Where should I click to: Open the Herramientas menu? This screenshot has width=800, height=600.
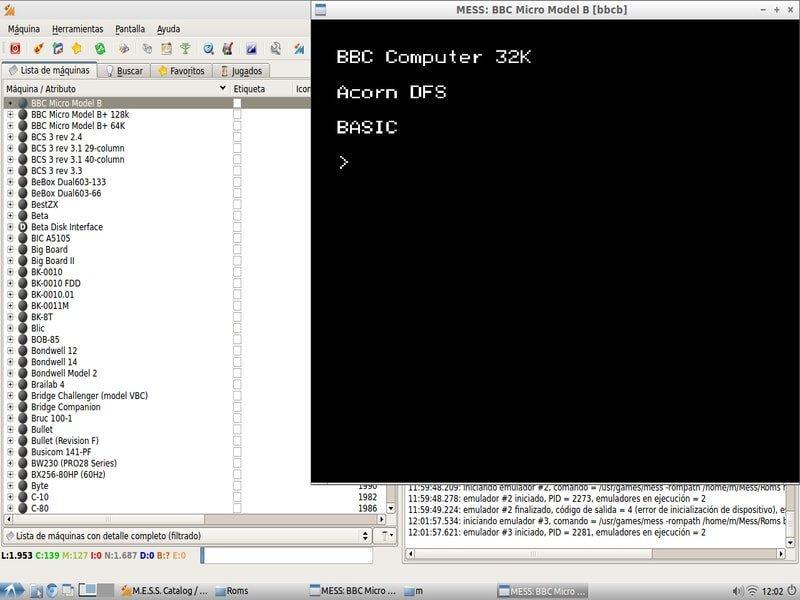[x=78, y=29]
